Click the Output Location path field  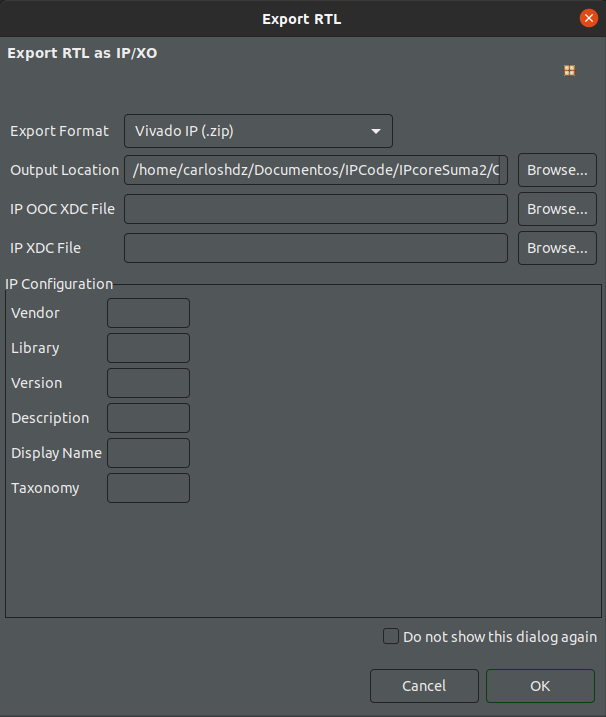point(316,170)
